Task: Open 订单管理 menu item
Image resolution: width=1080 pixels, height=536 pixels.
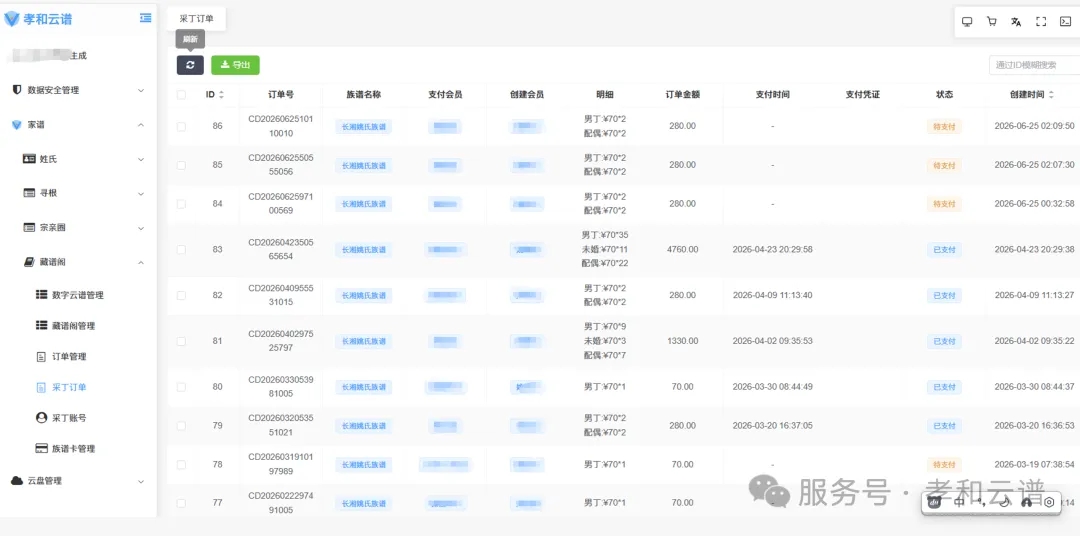Action: (69, 357)
